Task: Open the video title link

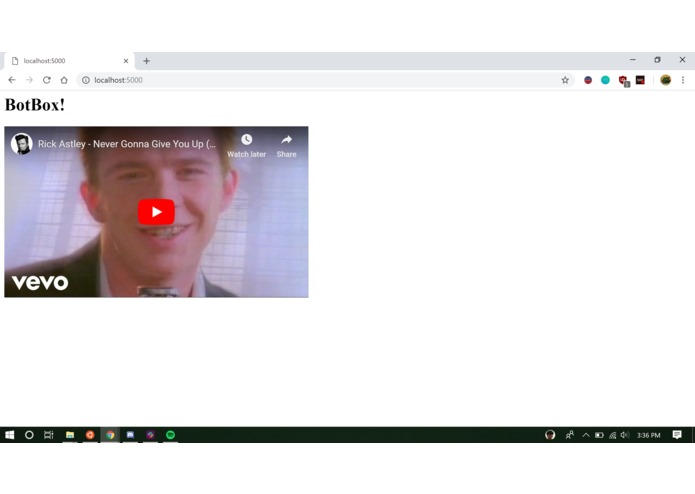Action: pos(127,144)
